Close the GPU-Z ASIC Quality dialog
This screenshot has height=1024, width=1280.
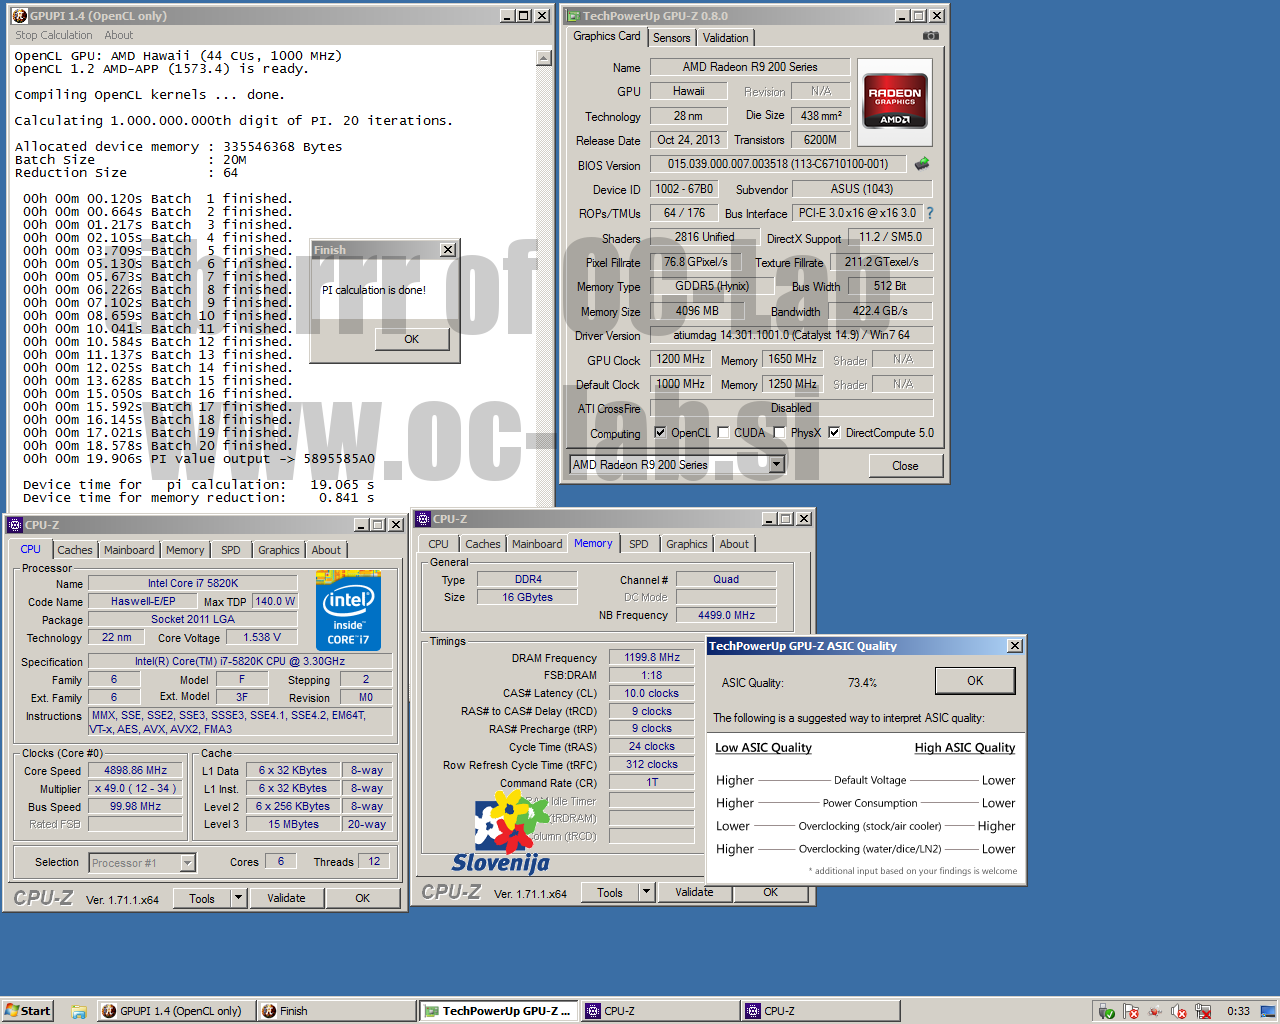[1015, 646]
